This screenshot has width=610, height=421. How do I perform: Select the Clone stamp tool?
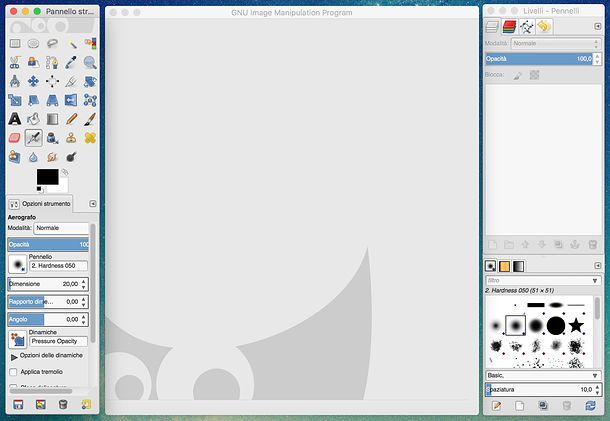71,138
